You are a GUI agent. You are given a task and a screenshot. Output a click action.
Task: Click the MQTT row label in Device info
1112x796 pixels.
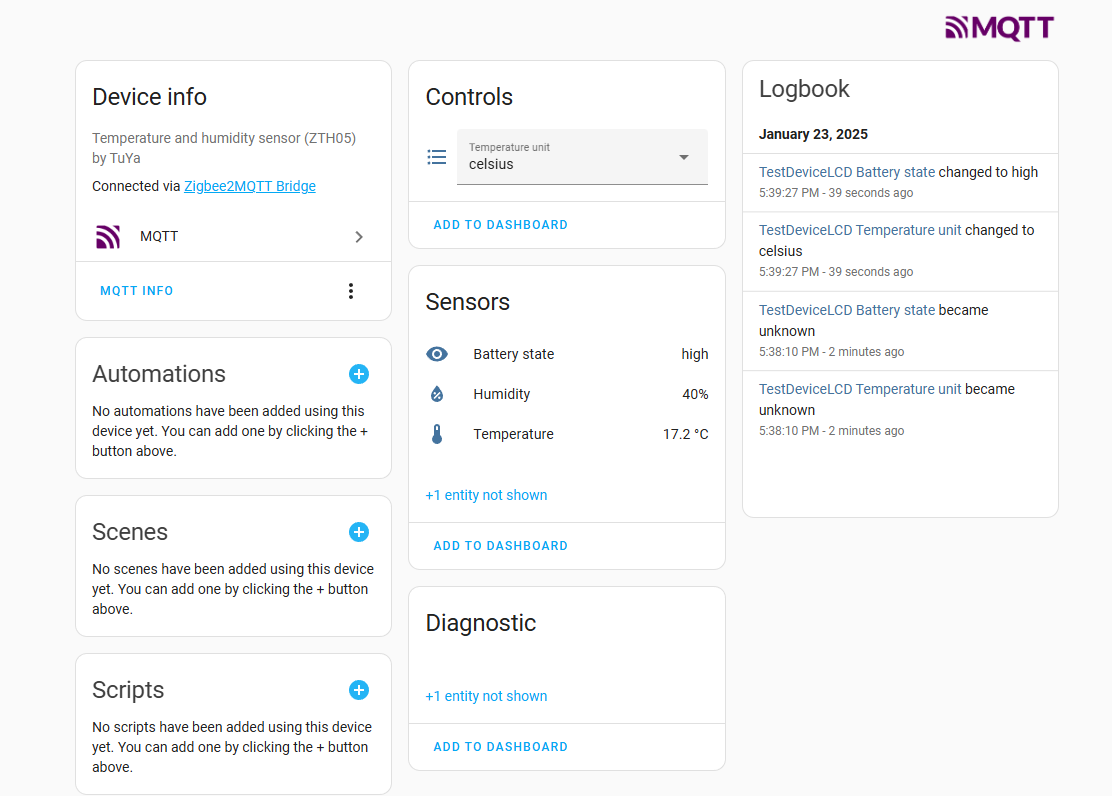coord(159,236)
